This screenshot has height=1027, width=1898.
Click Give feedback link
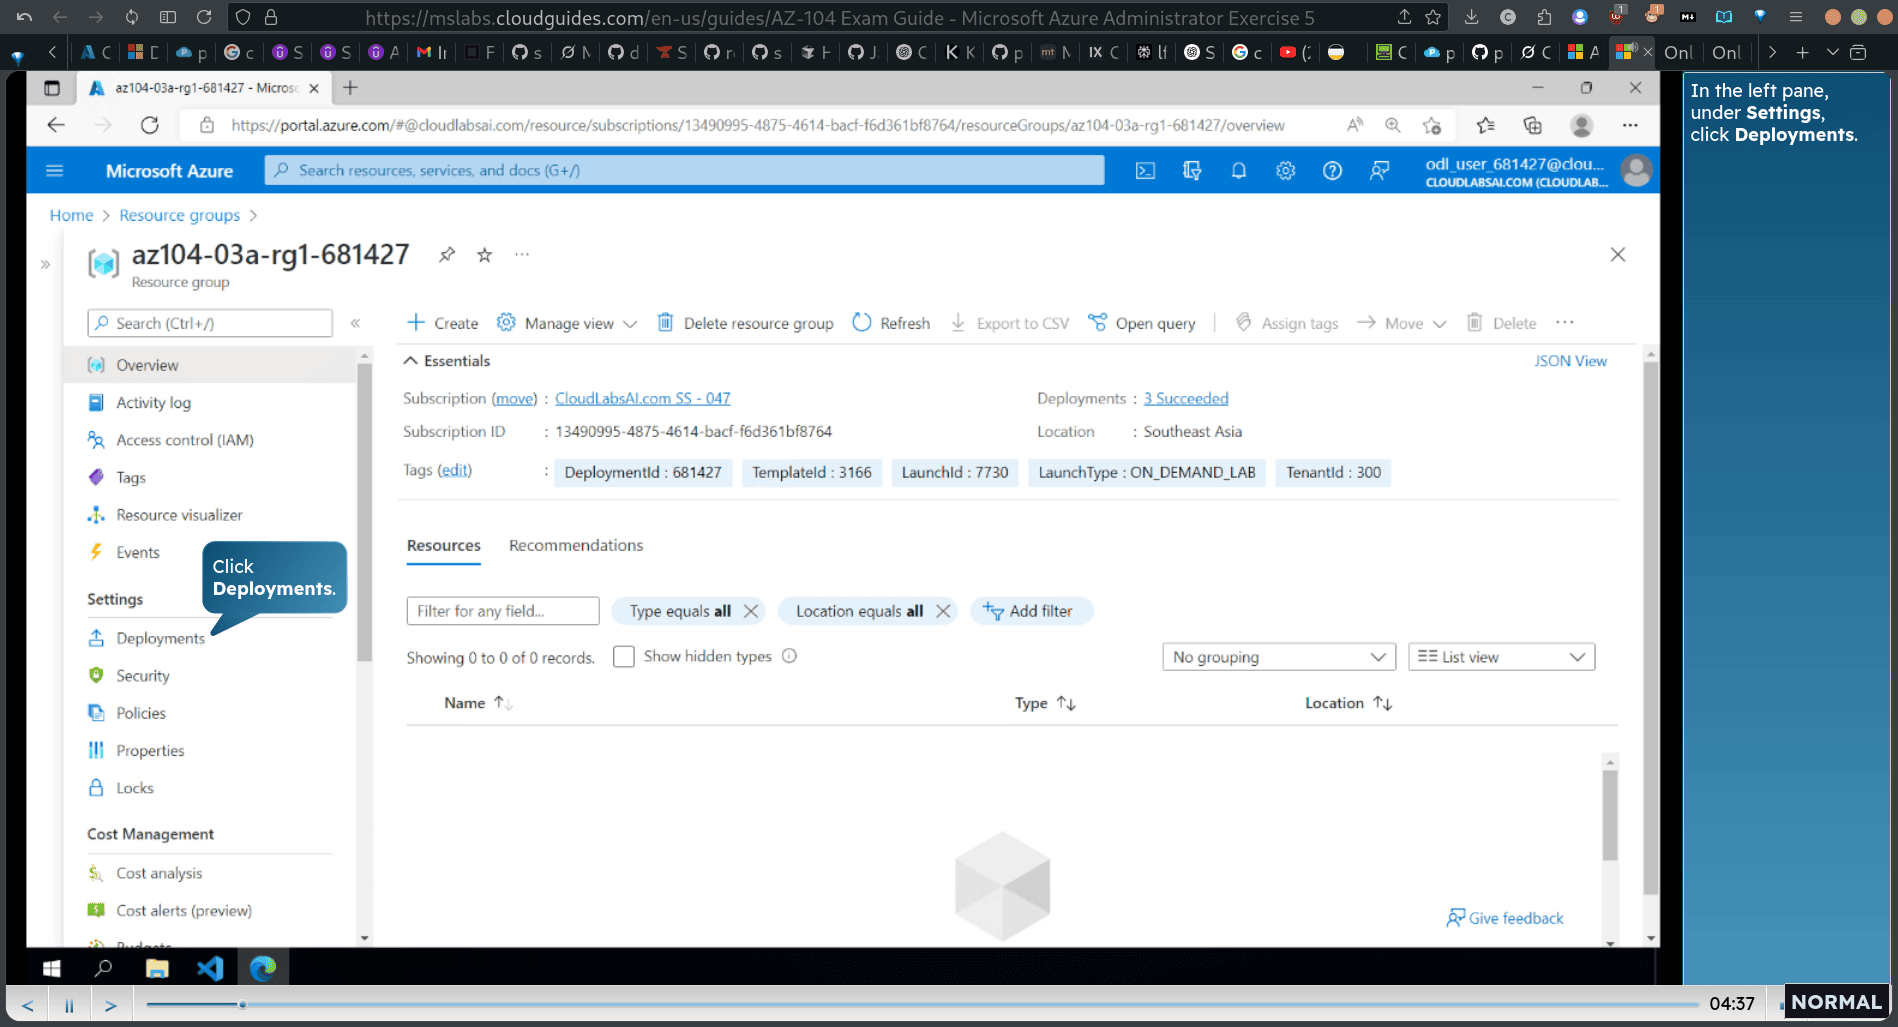[1505, 918]
